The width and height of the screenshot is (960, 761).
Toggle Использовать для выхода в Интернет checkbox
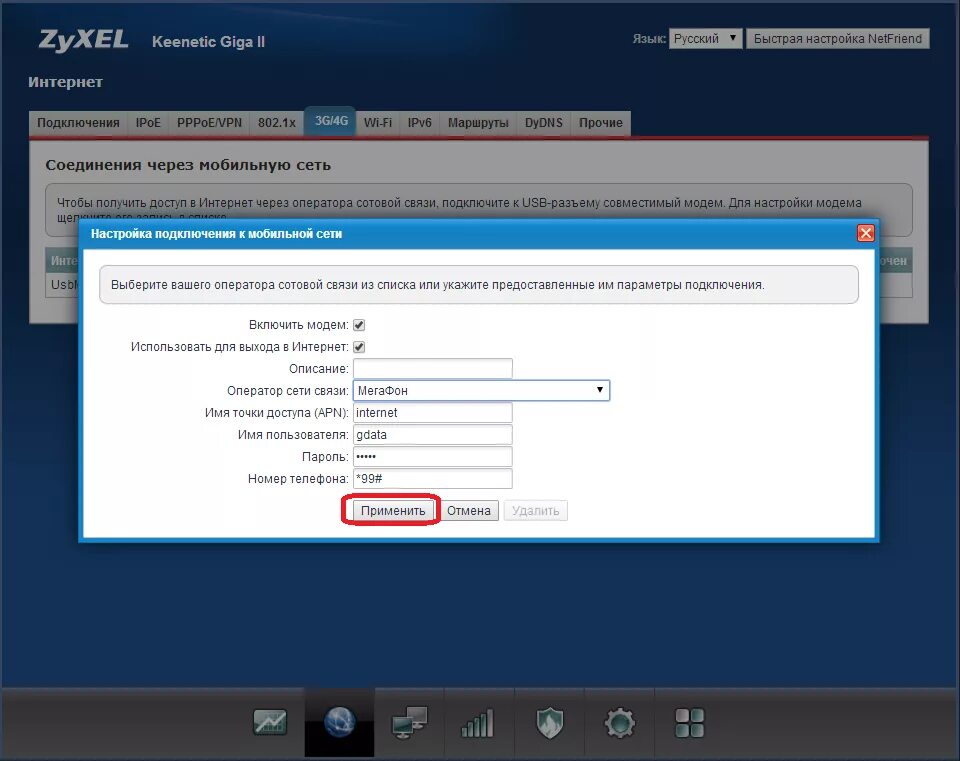click(359, 347)
